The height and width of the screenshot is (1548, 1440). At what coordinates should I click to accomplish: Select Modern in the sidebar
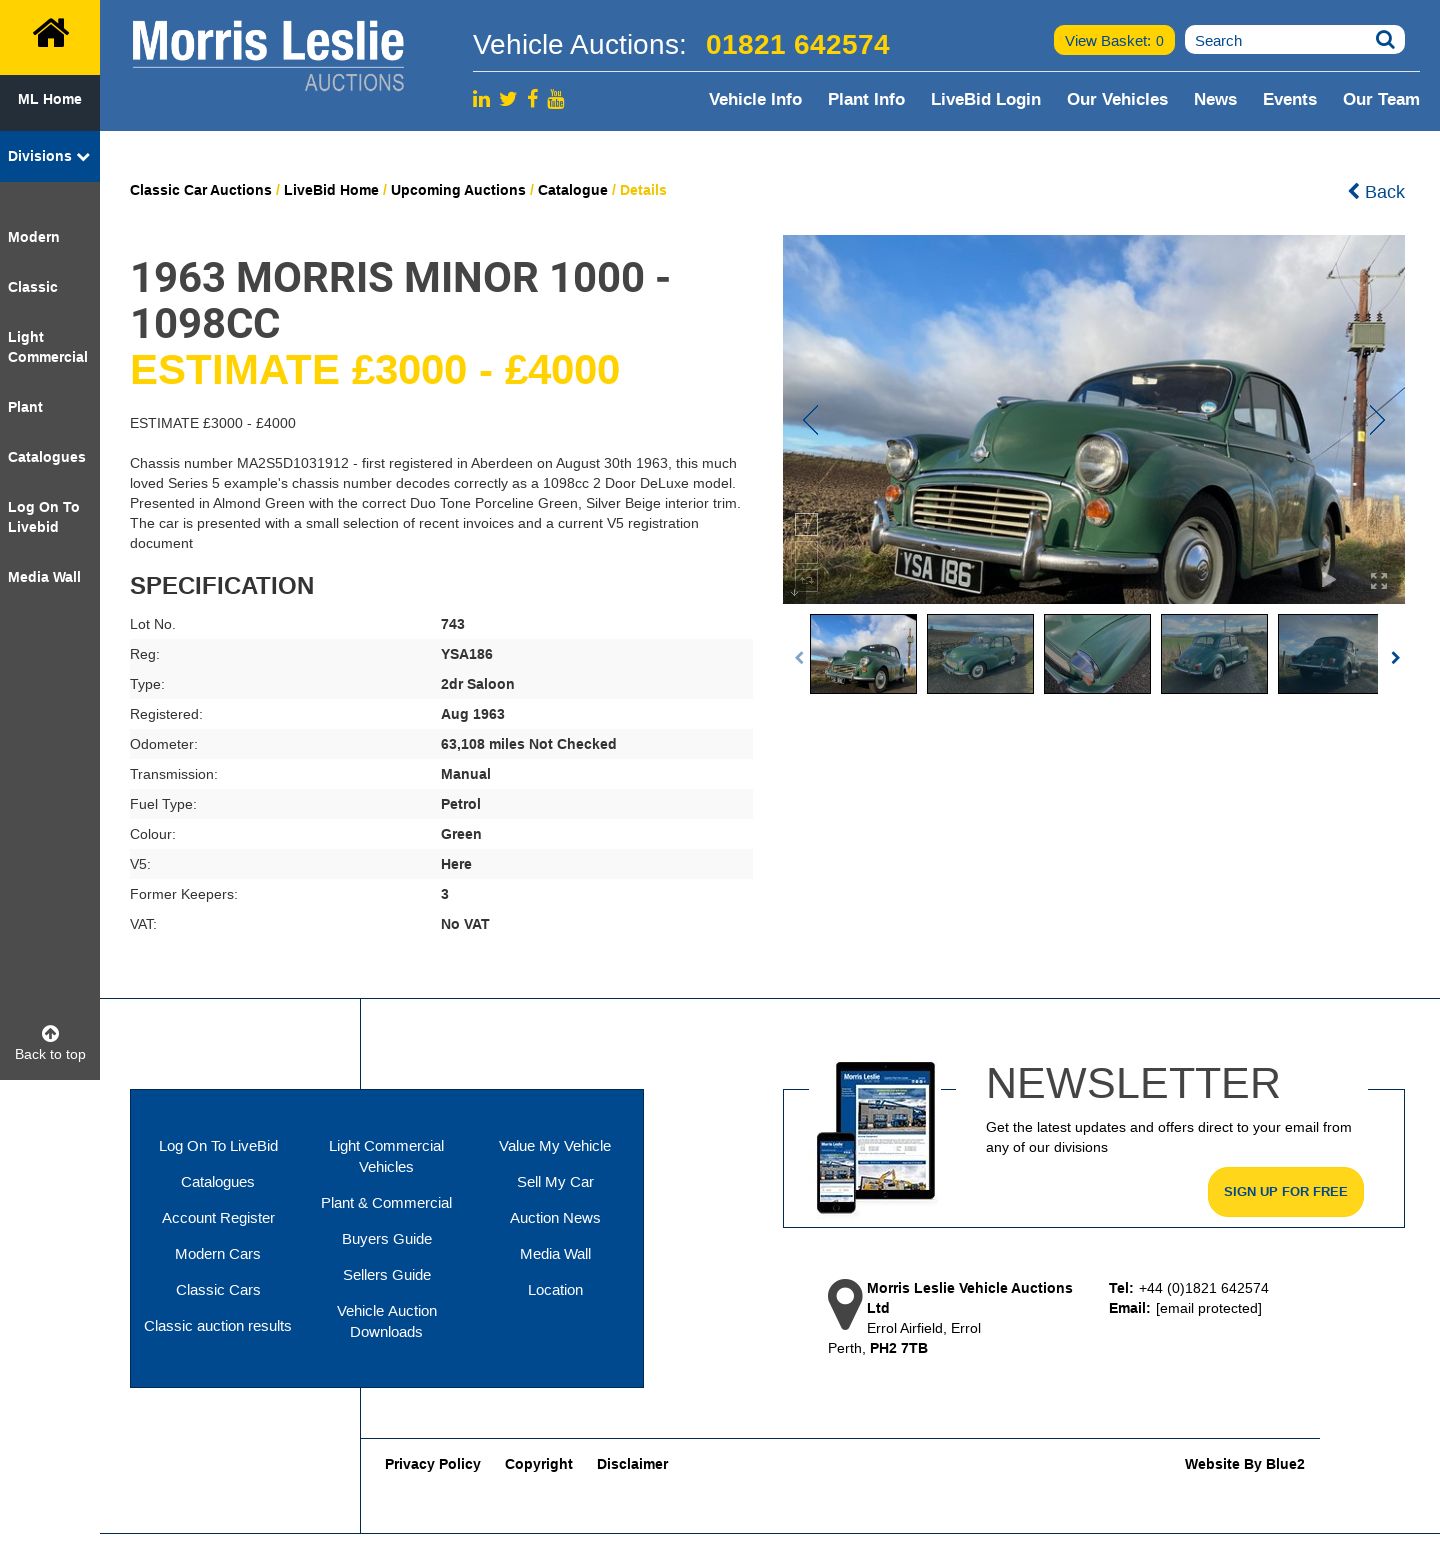click(x=34, y=237)
